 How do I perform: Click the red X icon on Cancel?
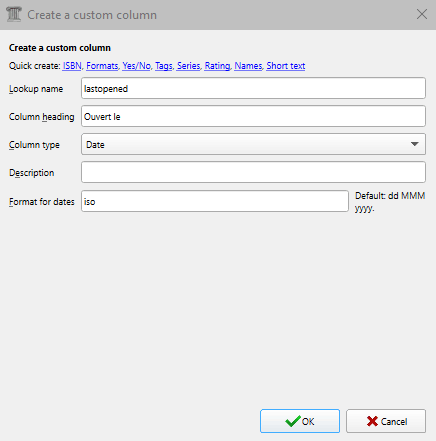372,421
